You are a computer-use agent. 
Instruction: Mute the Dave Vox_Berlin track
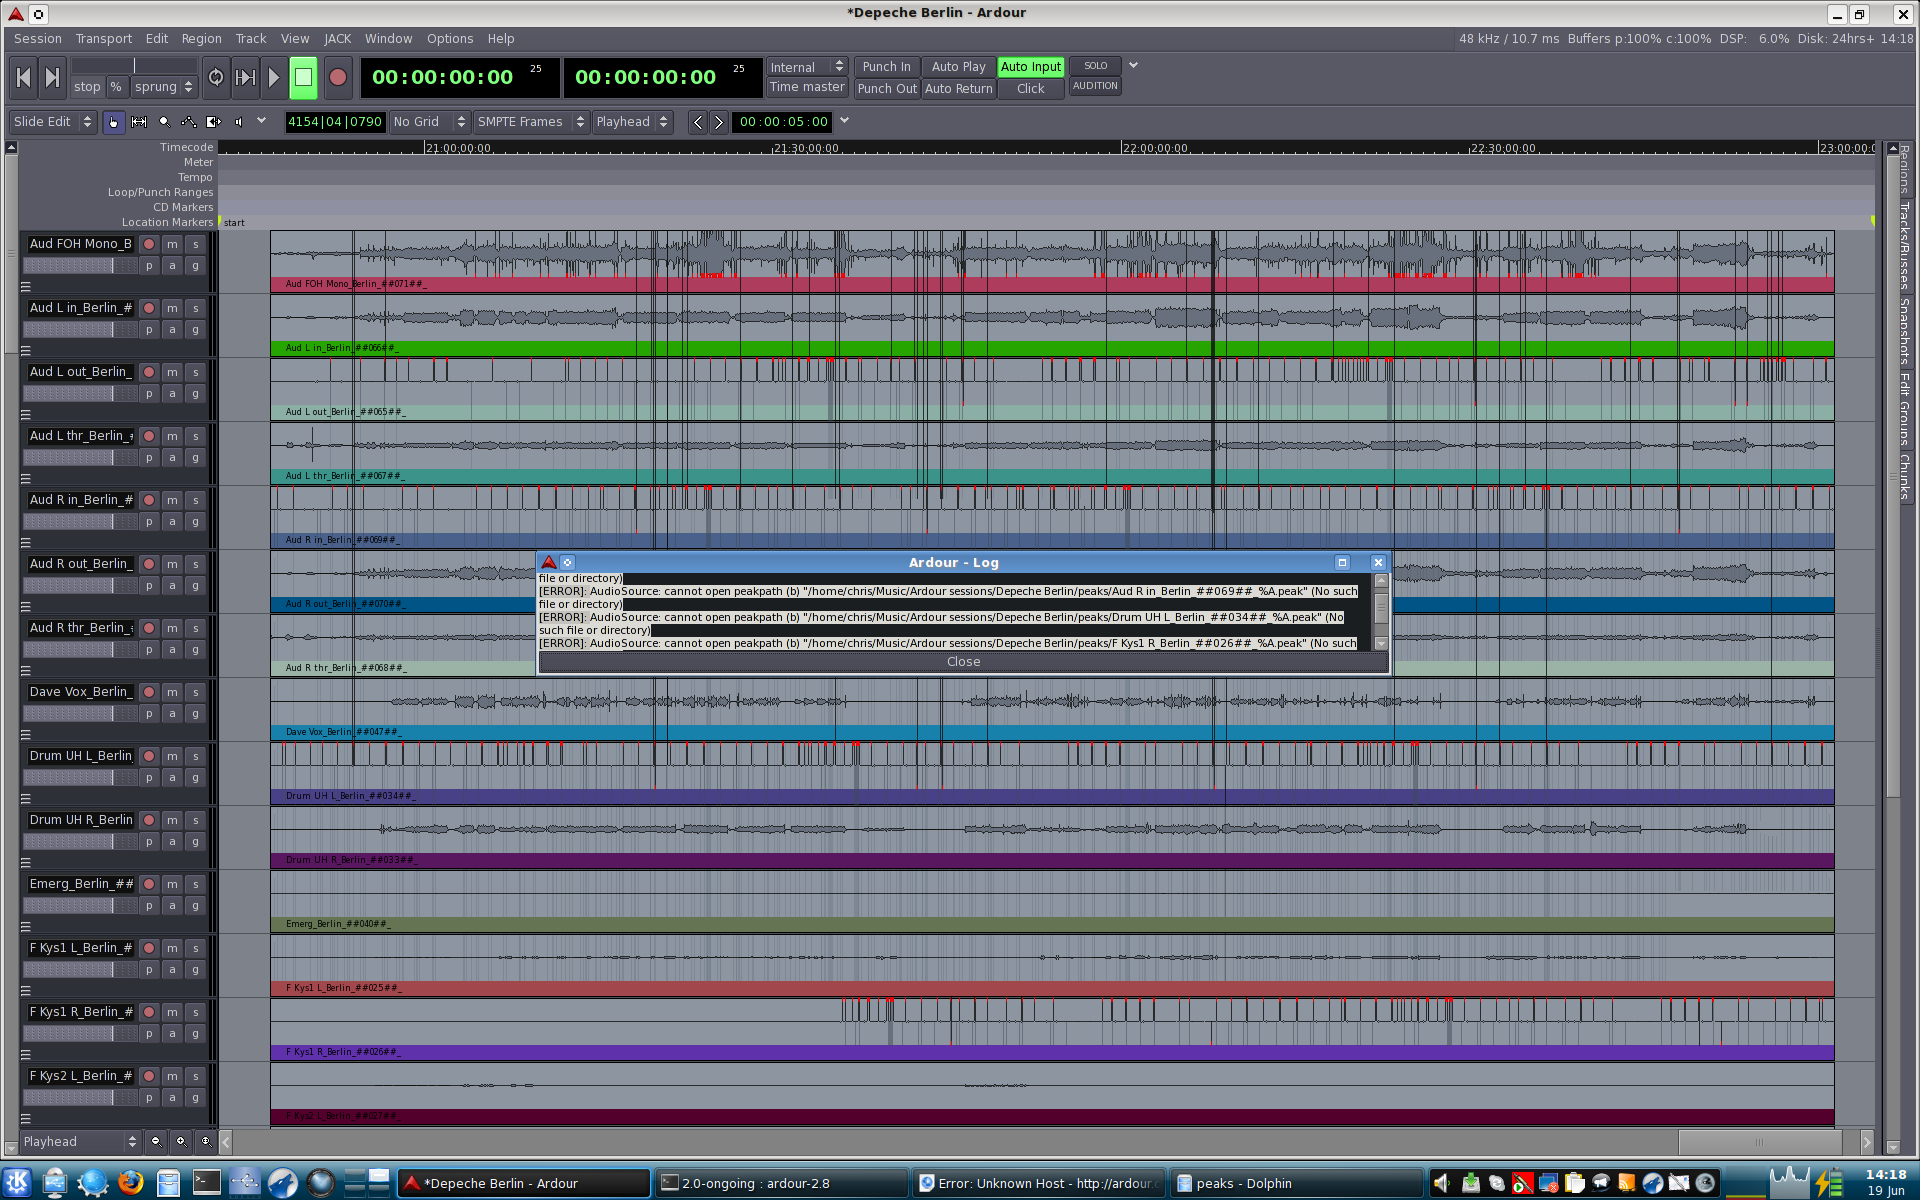[172, 692]
